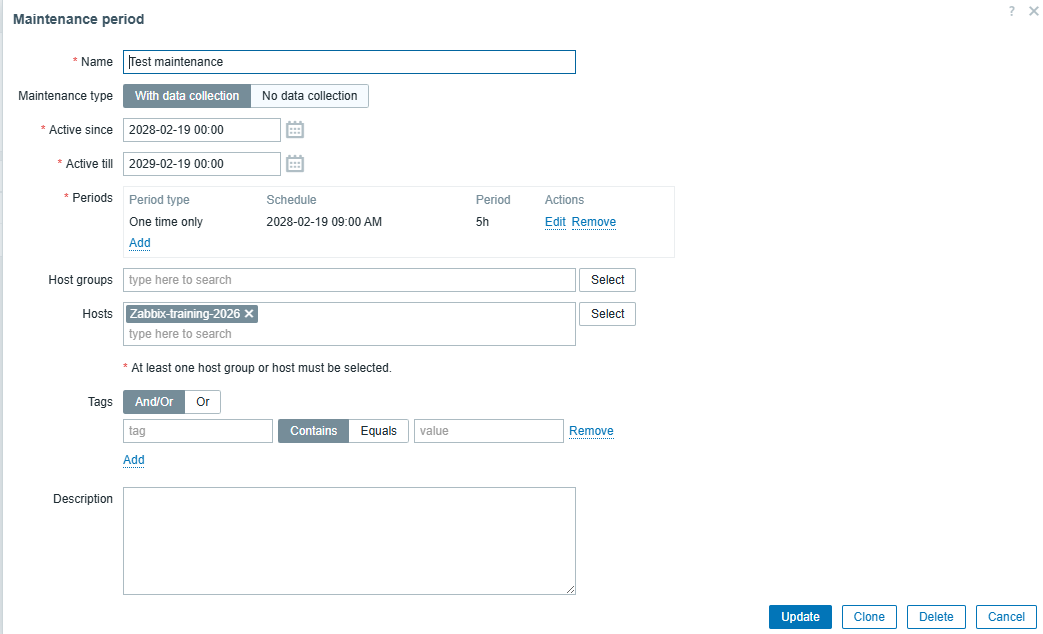Click into the Description text area
Viewport: 1043px width, 634px height.
click(x=349, y=541)
